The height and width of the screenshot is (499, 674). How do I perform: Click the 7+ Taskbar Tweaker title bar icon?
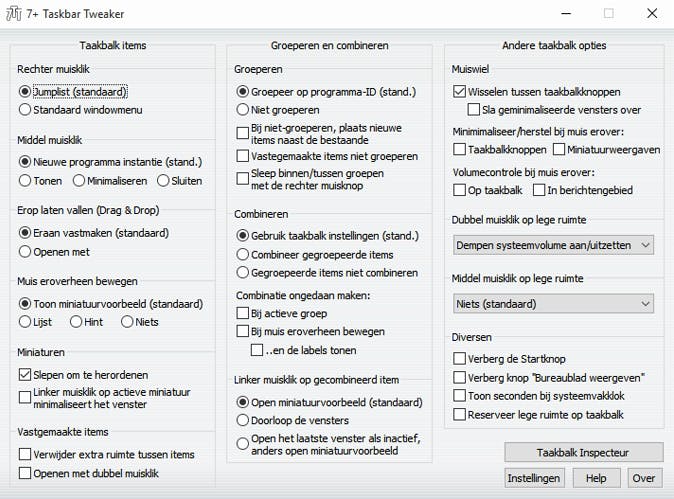pos(14,14)
